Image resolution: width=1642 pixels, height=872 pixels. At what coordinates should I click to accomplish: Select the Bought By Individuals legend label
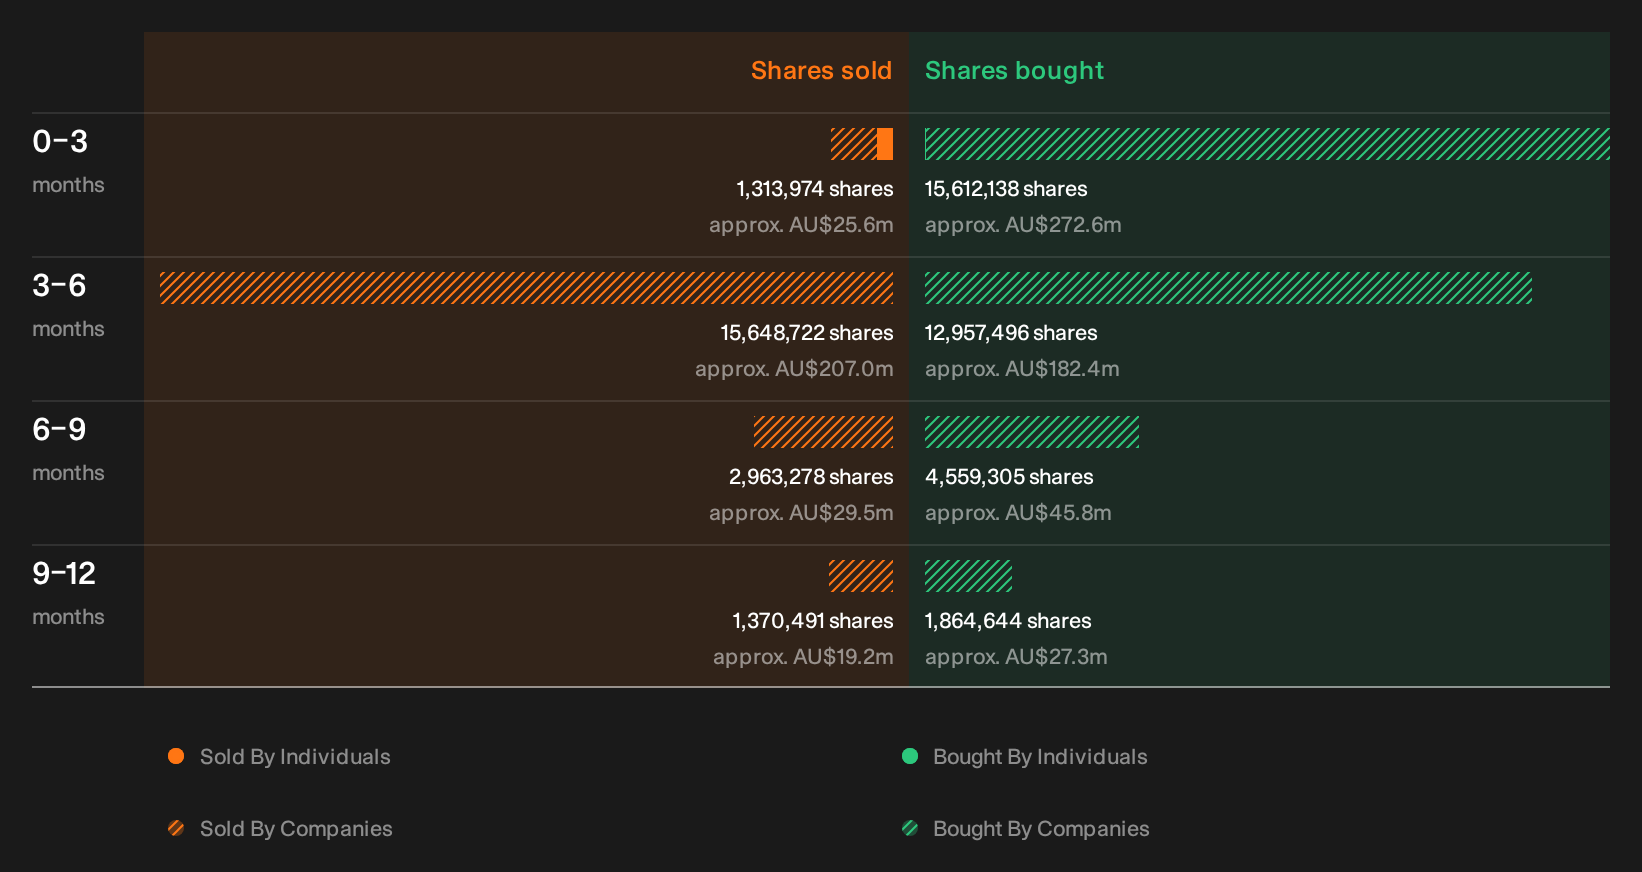click(x=1040, y=757)
